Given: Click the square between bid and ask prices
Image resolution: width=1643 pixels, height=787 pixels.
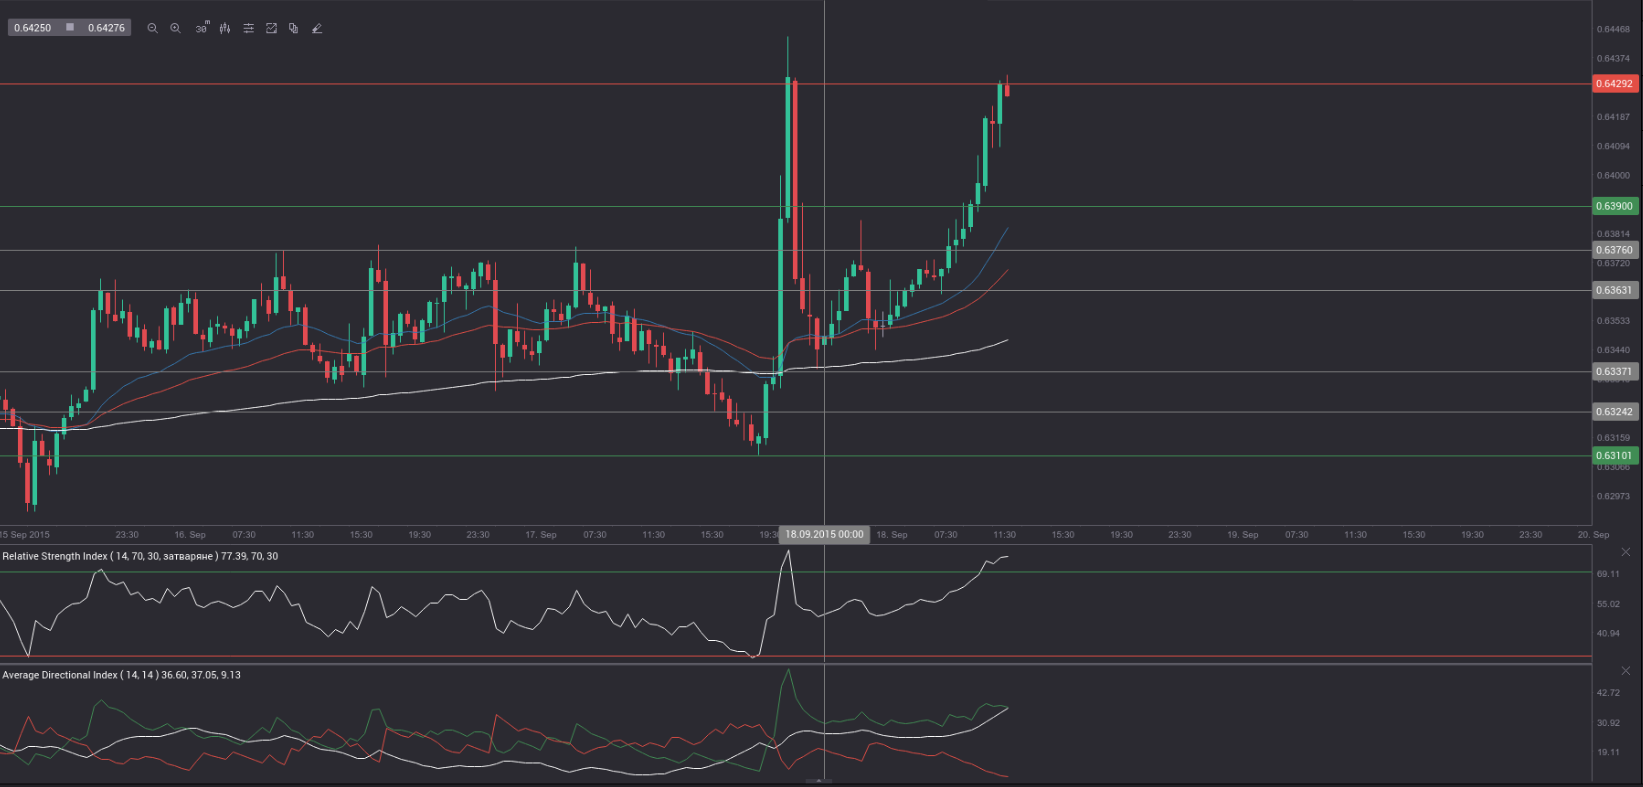Looking at the screenshot, I should [x=70, y=28].
